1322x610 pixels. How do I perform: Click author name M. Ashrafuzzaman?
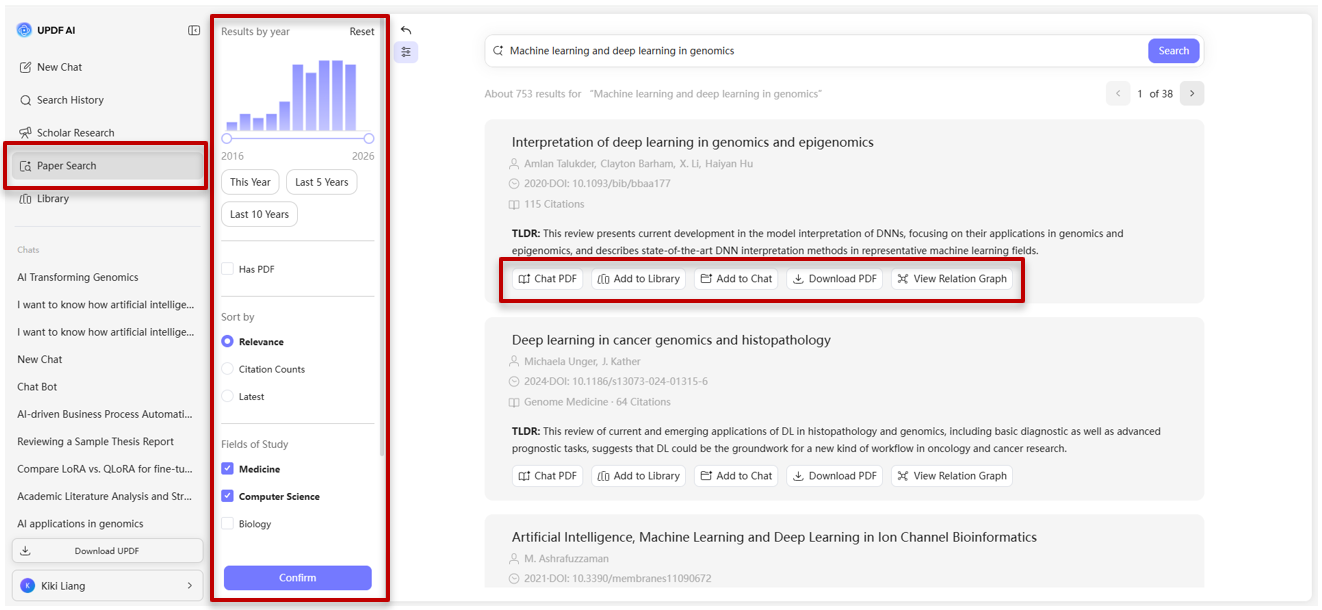tap(566, 559)
